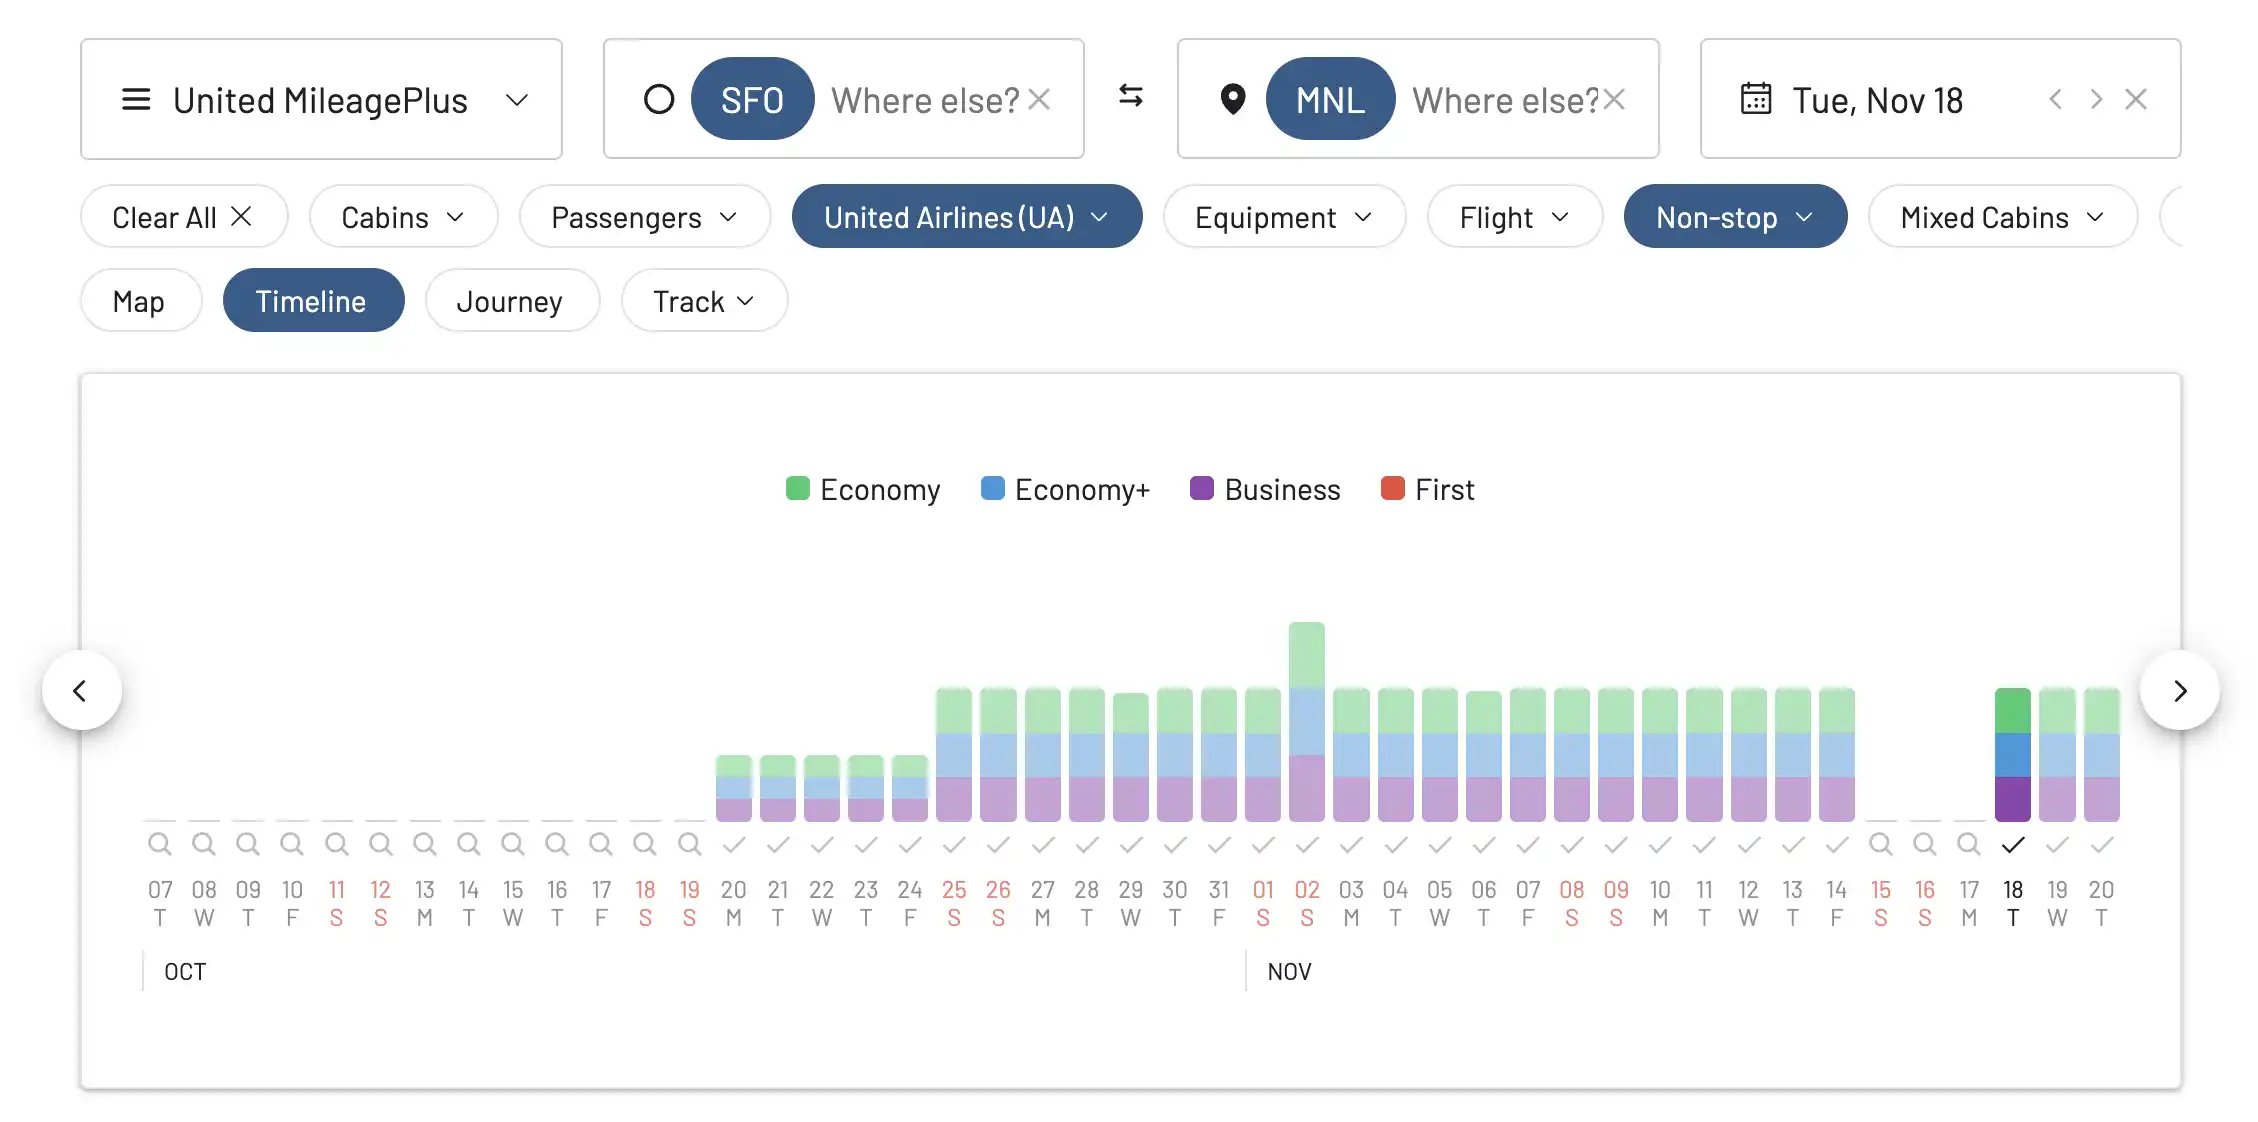Click the NOV month label

pos(1289,971)
